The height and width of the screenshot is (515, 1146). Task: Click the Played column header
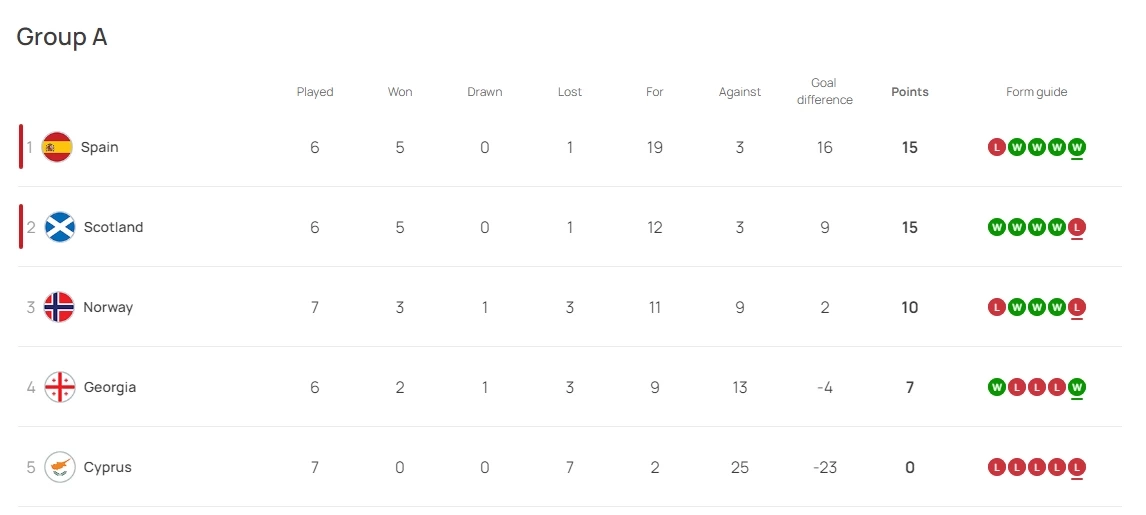pos(315,92)
